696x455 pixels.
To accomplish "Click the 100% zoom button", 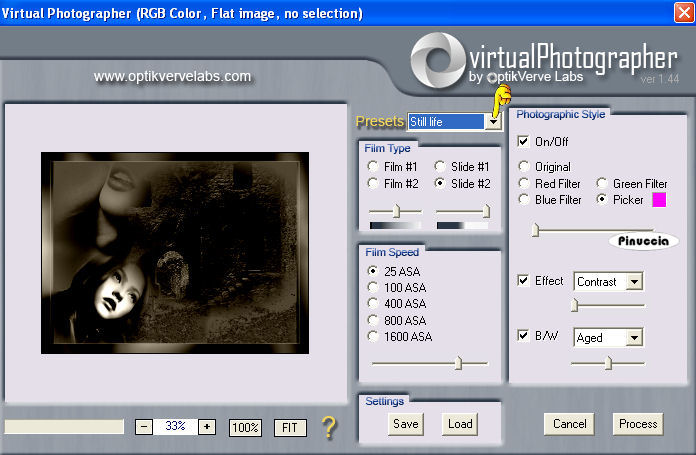I will [245, 427].
